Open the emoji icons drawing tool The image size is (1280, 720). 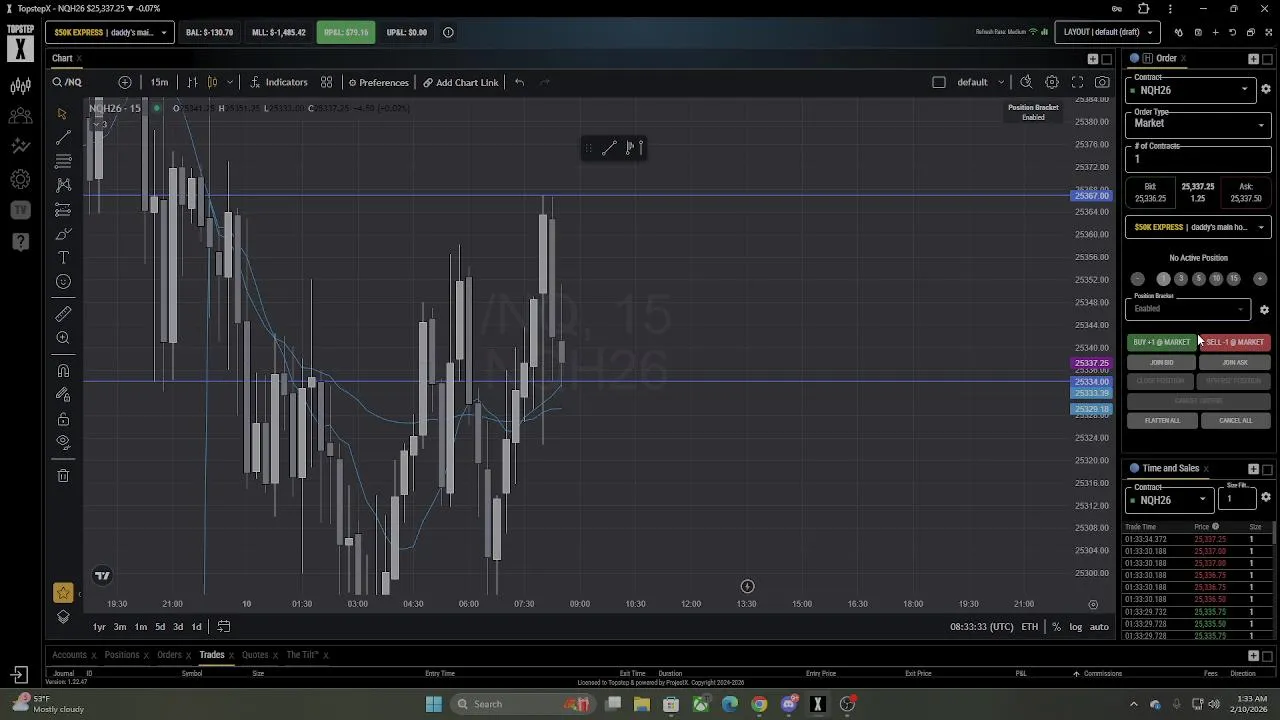pyautogui.click(x=63, y=282)
